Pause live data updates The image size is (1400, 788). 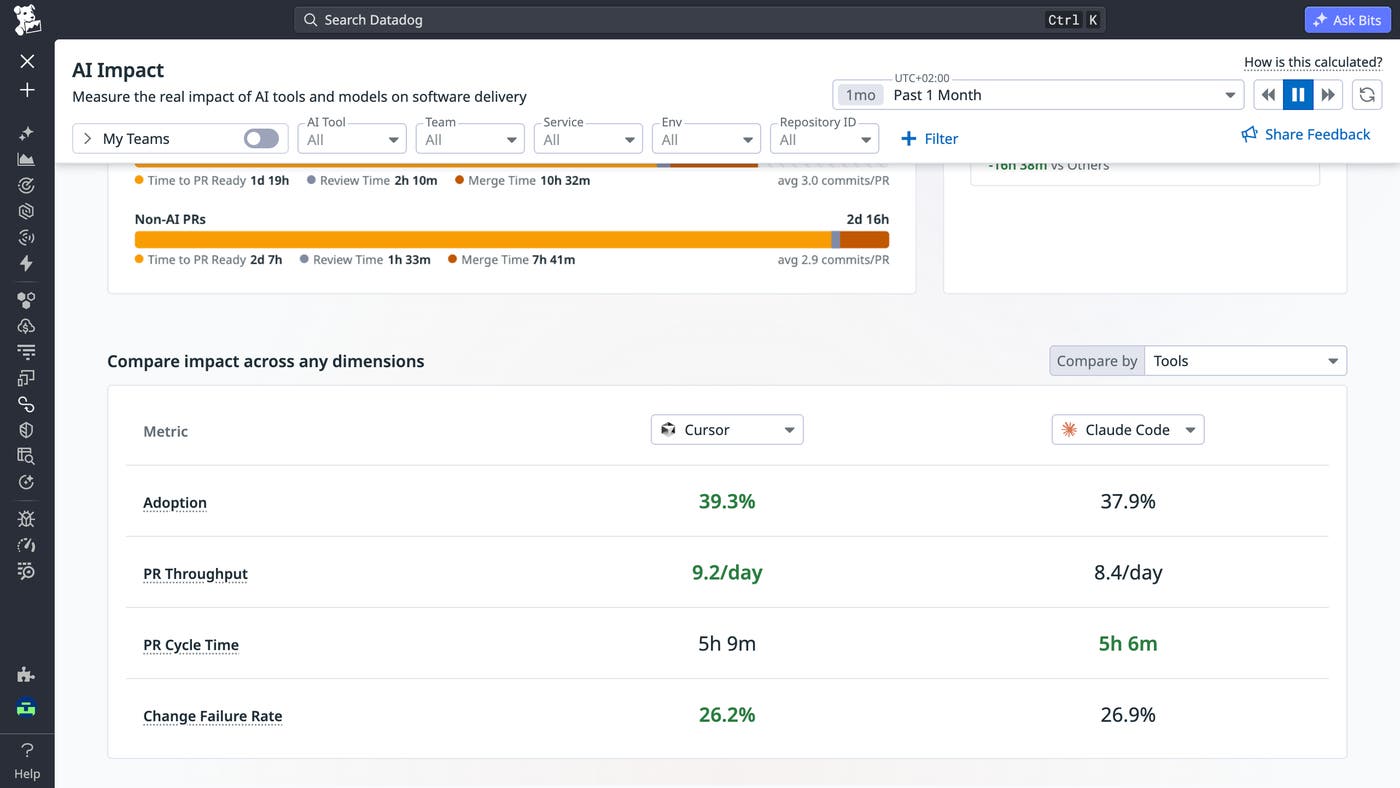pos(1298,95)
